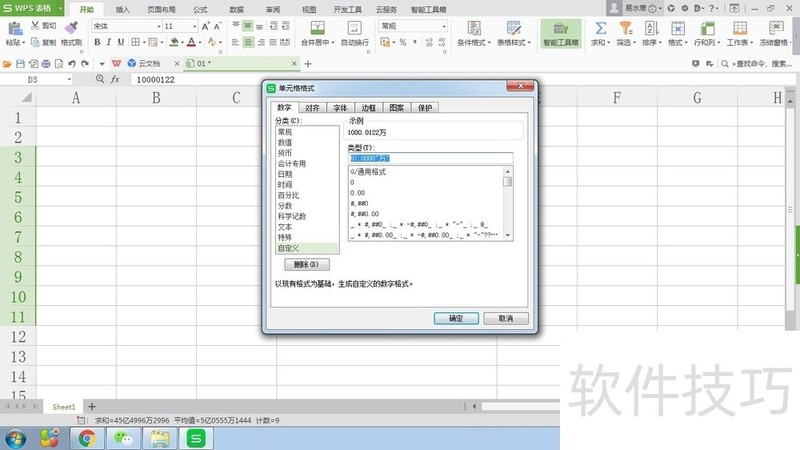Viewport: 800px width, 450px height.
Task: Click the add new sheet plus button
Action: [92, 406]
